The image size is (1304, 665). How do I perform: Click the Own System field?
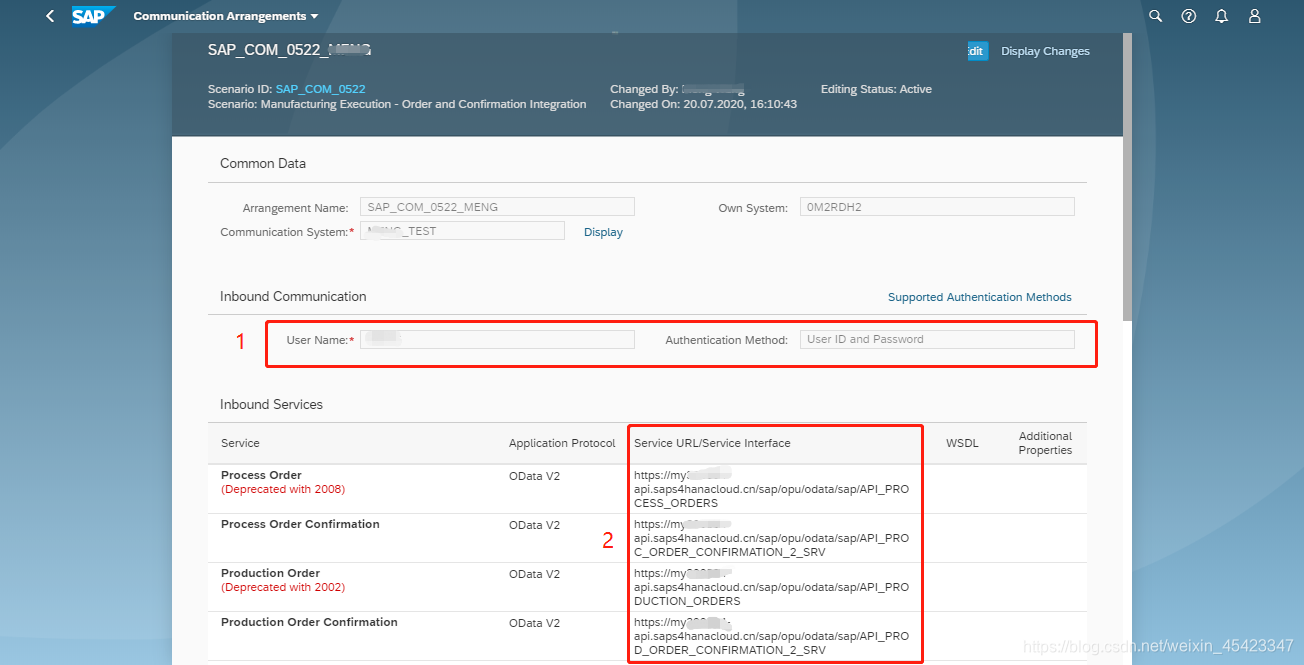click(x=937, y=207)
